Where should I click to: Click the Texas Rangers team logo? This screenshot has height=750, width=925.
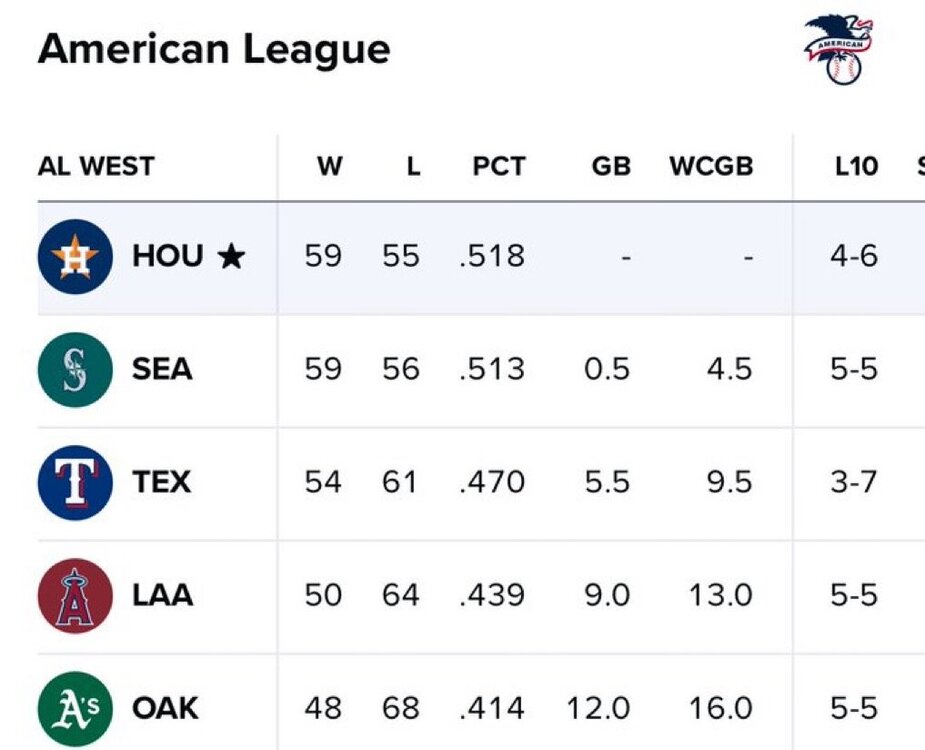(x=75, y=483)
